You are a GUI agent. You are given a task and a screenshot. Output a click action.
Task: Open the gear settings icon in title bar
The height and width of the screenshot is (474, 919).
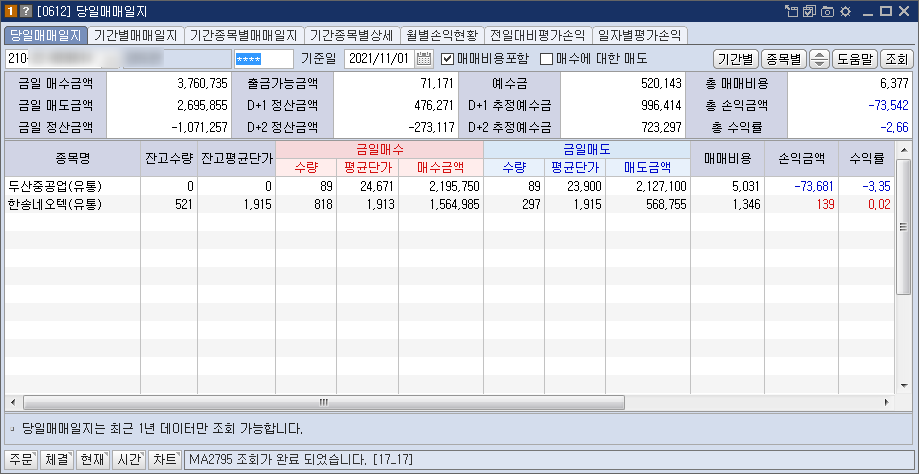[x=845, y=11]
